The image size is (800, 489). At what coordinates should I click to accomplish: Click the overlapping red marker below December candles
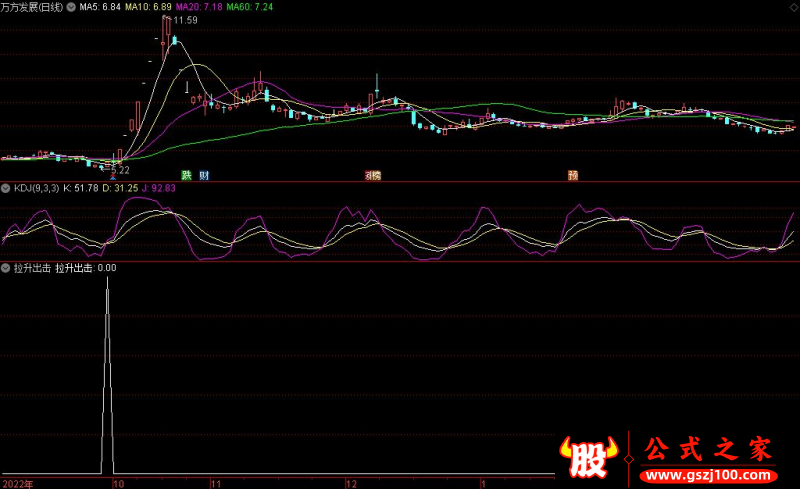[x=373, y=175]
